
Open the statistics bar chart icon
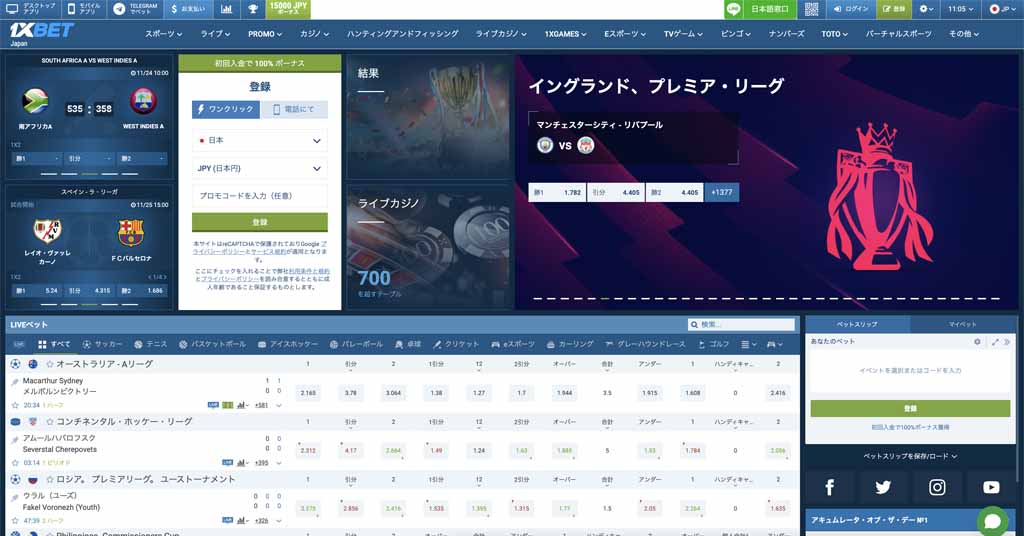[x=226, y=9]
